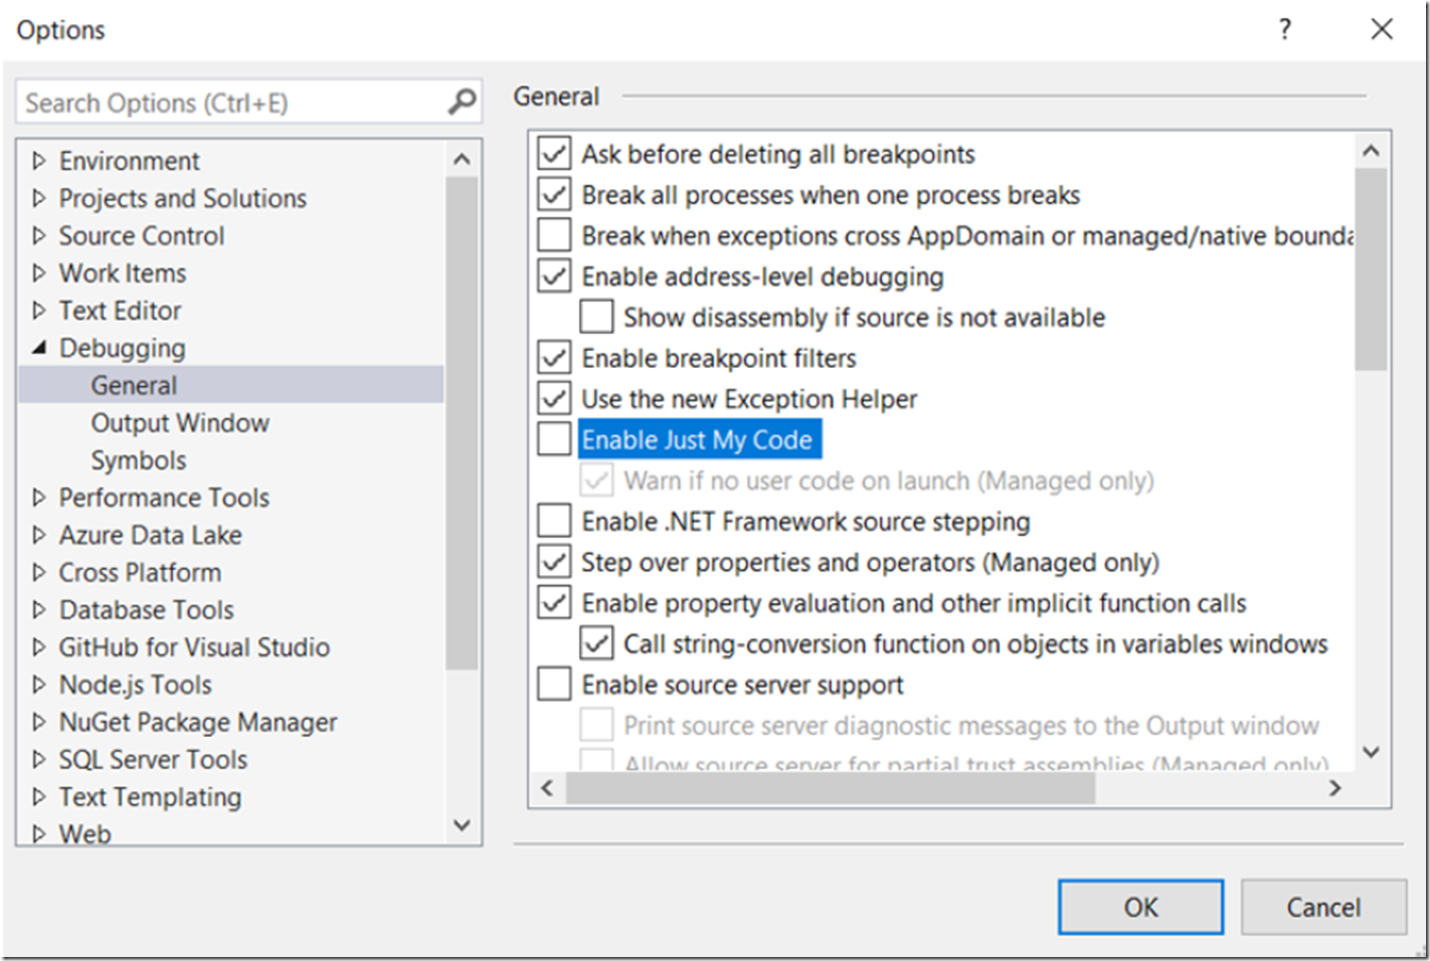The width and height of the screenshot is (1430, 961).
Task: Expand the Source Control node
Action: pyautogui.click(x=39, y=235)
